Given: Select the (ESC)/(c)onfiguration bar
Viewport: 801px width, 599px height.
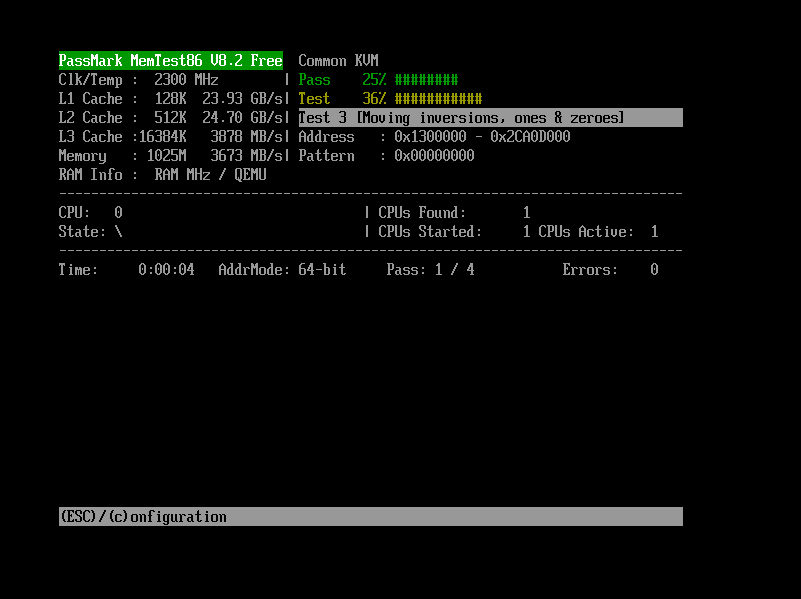Looking at the screenshot, I should click(371, 516).
